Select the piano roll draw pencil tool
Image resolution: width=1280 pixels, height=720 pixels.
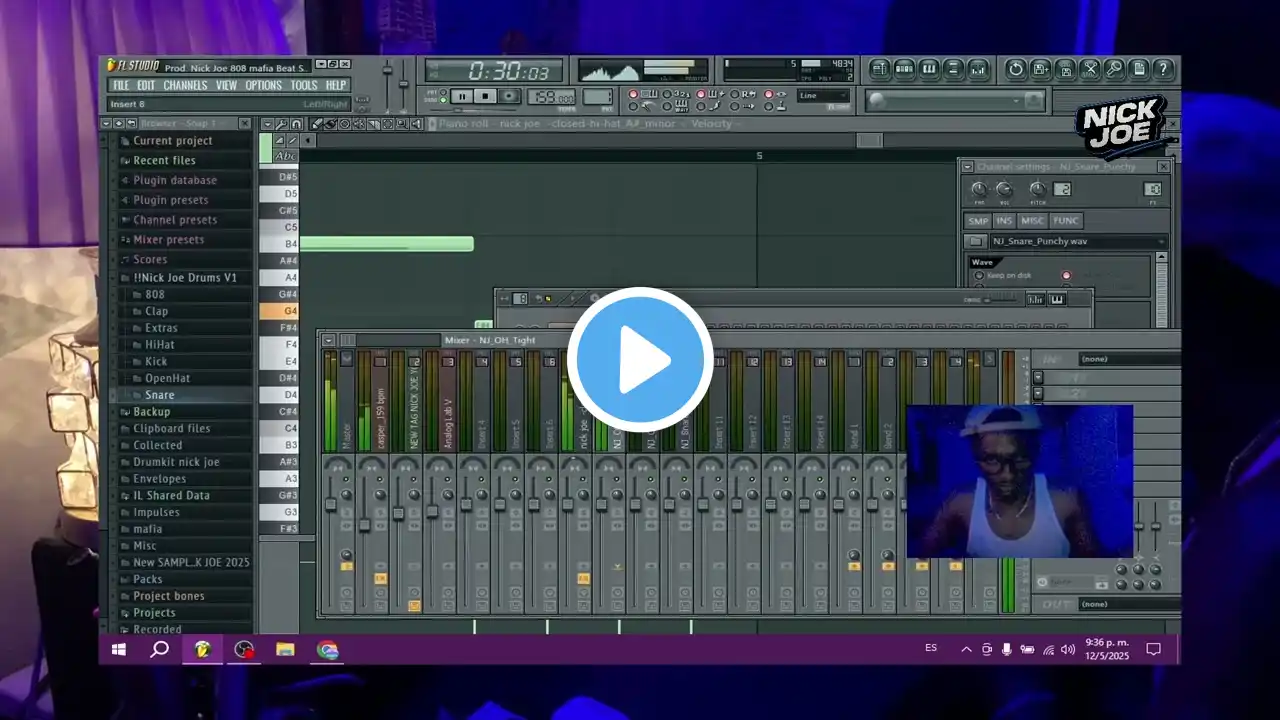[316, 124]
